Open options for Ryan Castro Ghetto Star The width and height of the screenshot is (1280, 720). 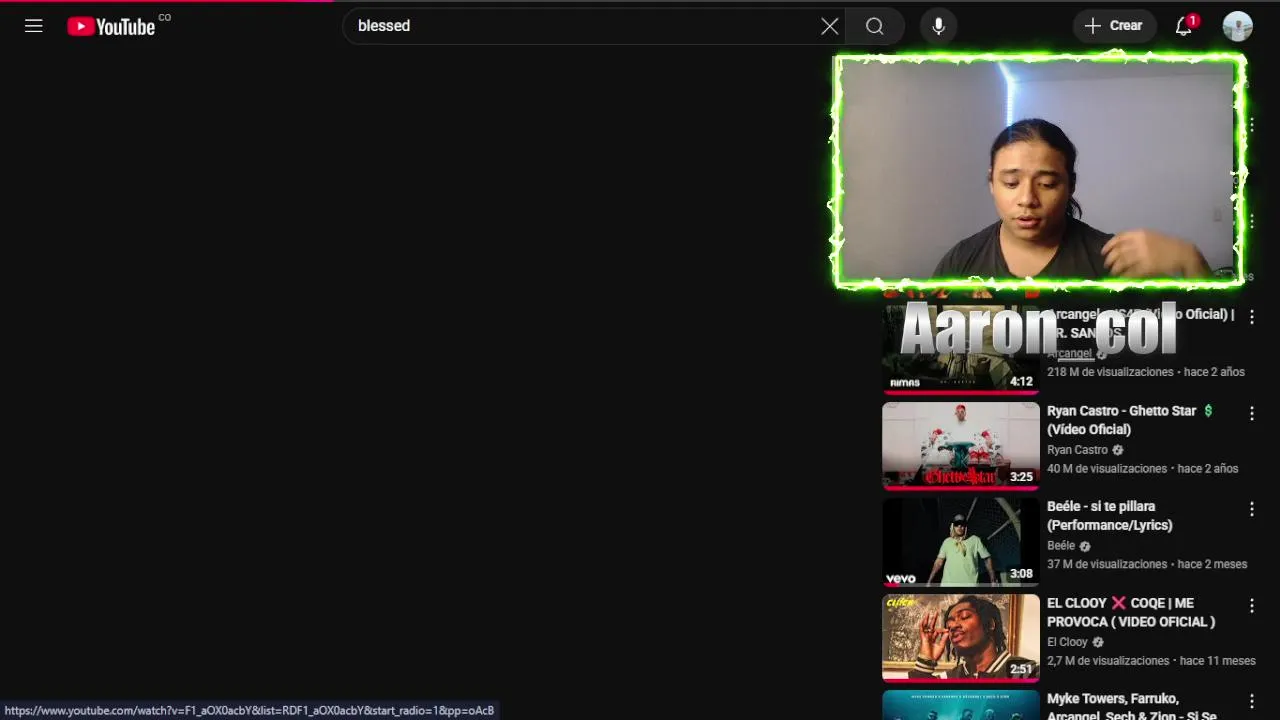(x=1251, y=413)
